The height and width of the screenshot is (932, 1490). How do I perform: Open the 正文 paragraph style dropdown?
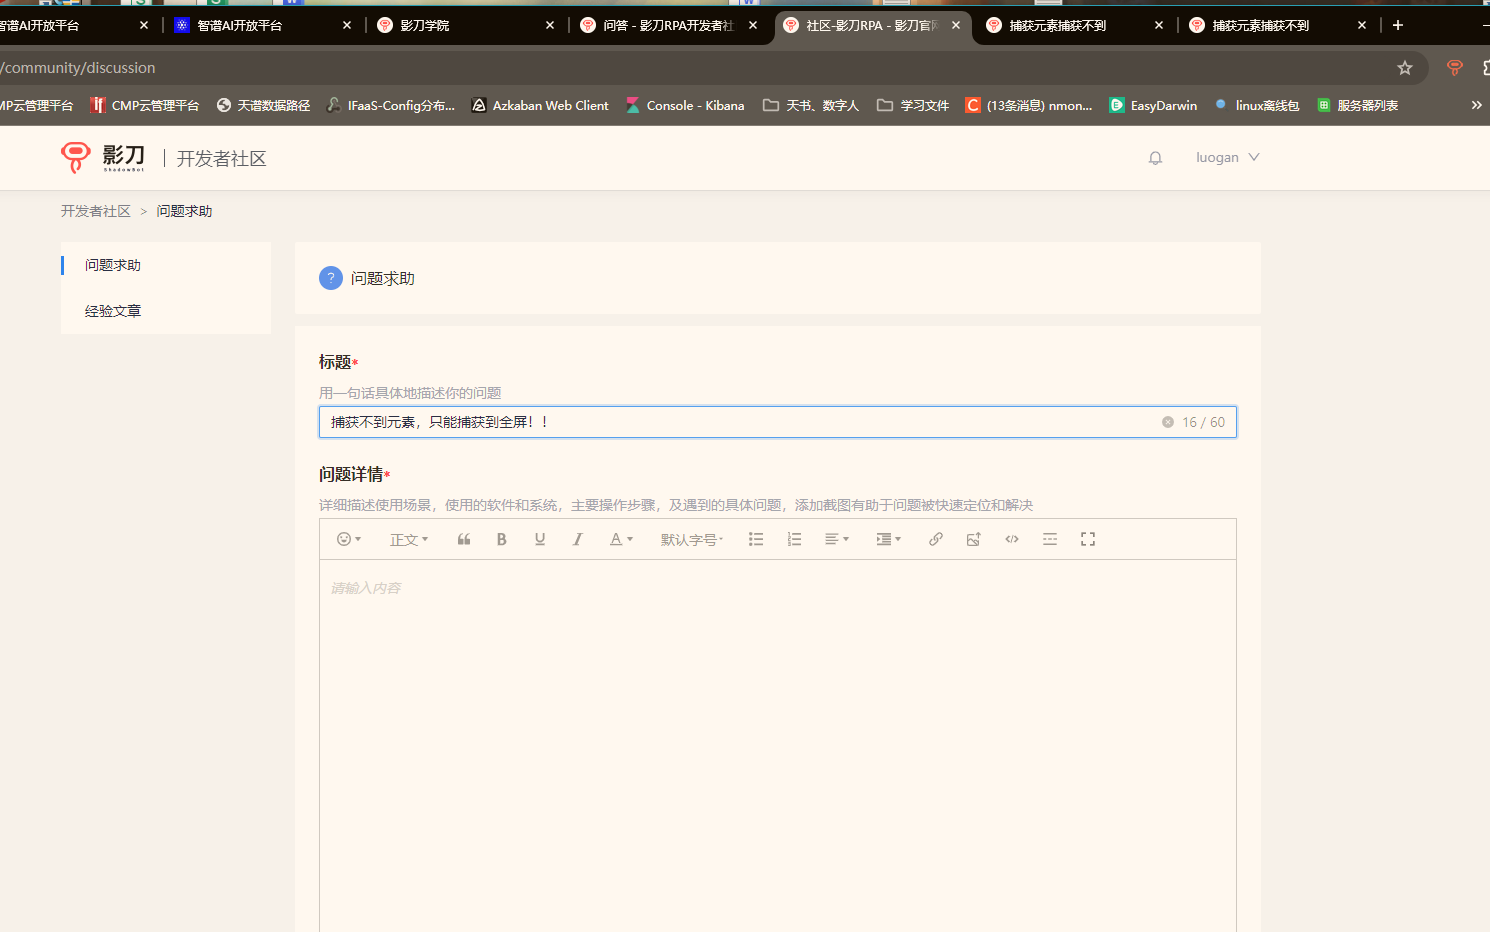(408, 539)
